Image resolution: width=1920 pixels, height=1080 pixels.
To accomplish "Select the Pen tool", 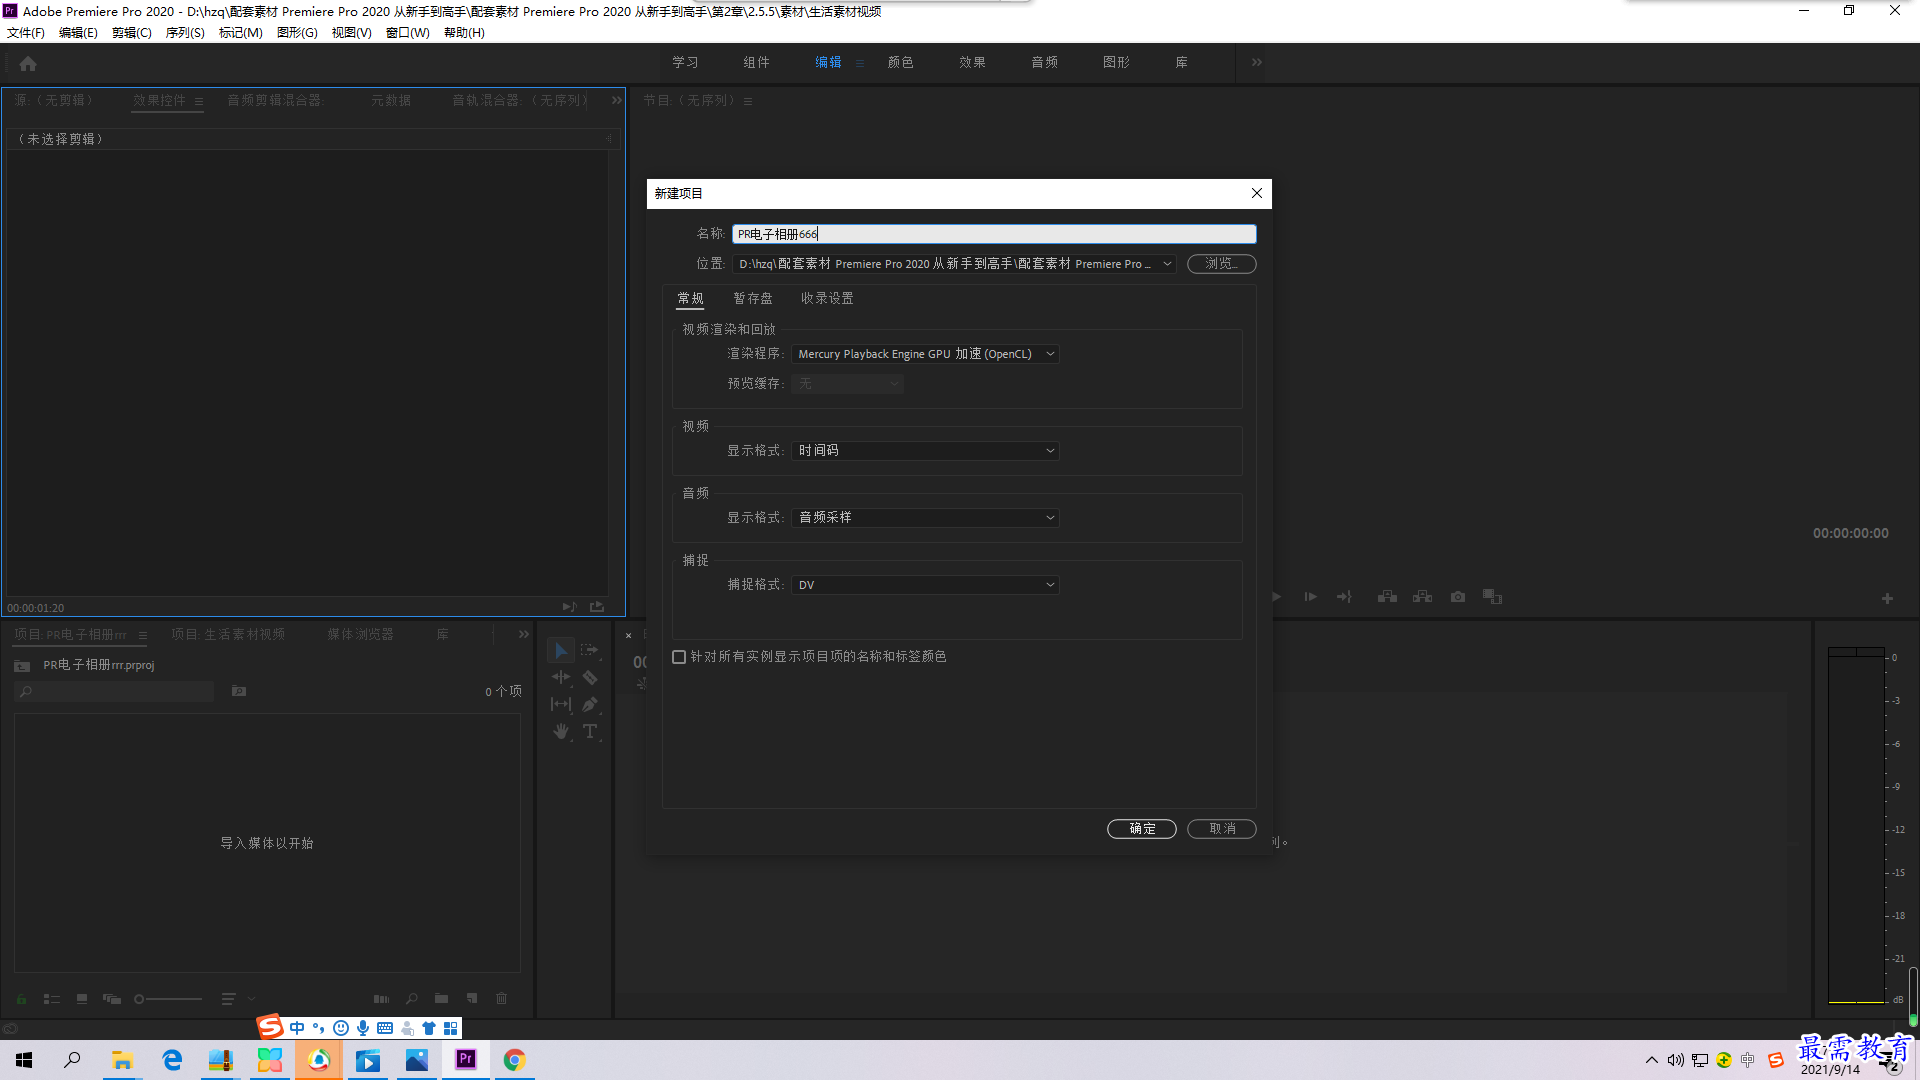I will coord(590,704).
